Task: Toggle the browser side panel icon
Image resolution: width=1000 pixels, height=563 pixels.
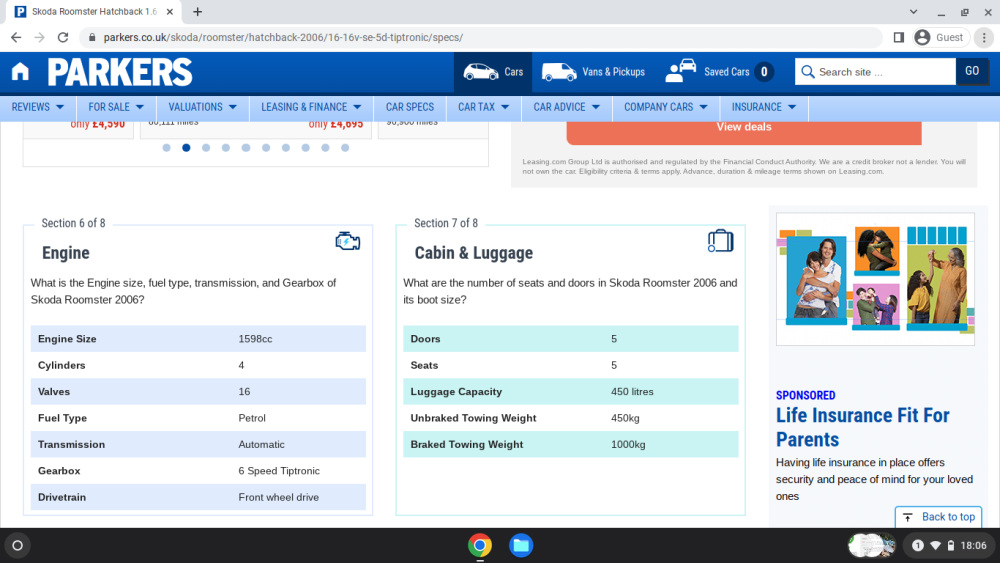Action: (x=899, y=38)
